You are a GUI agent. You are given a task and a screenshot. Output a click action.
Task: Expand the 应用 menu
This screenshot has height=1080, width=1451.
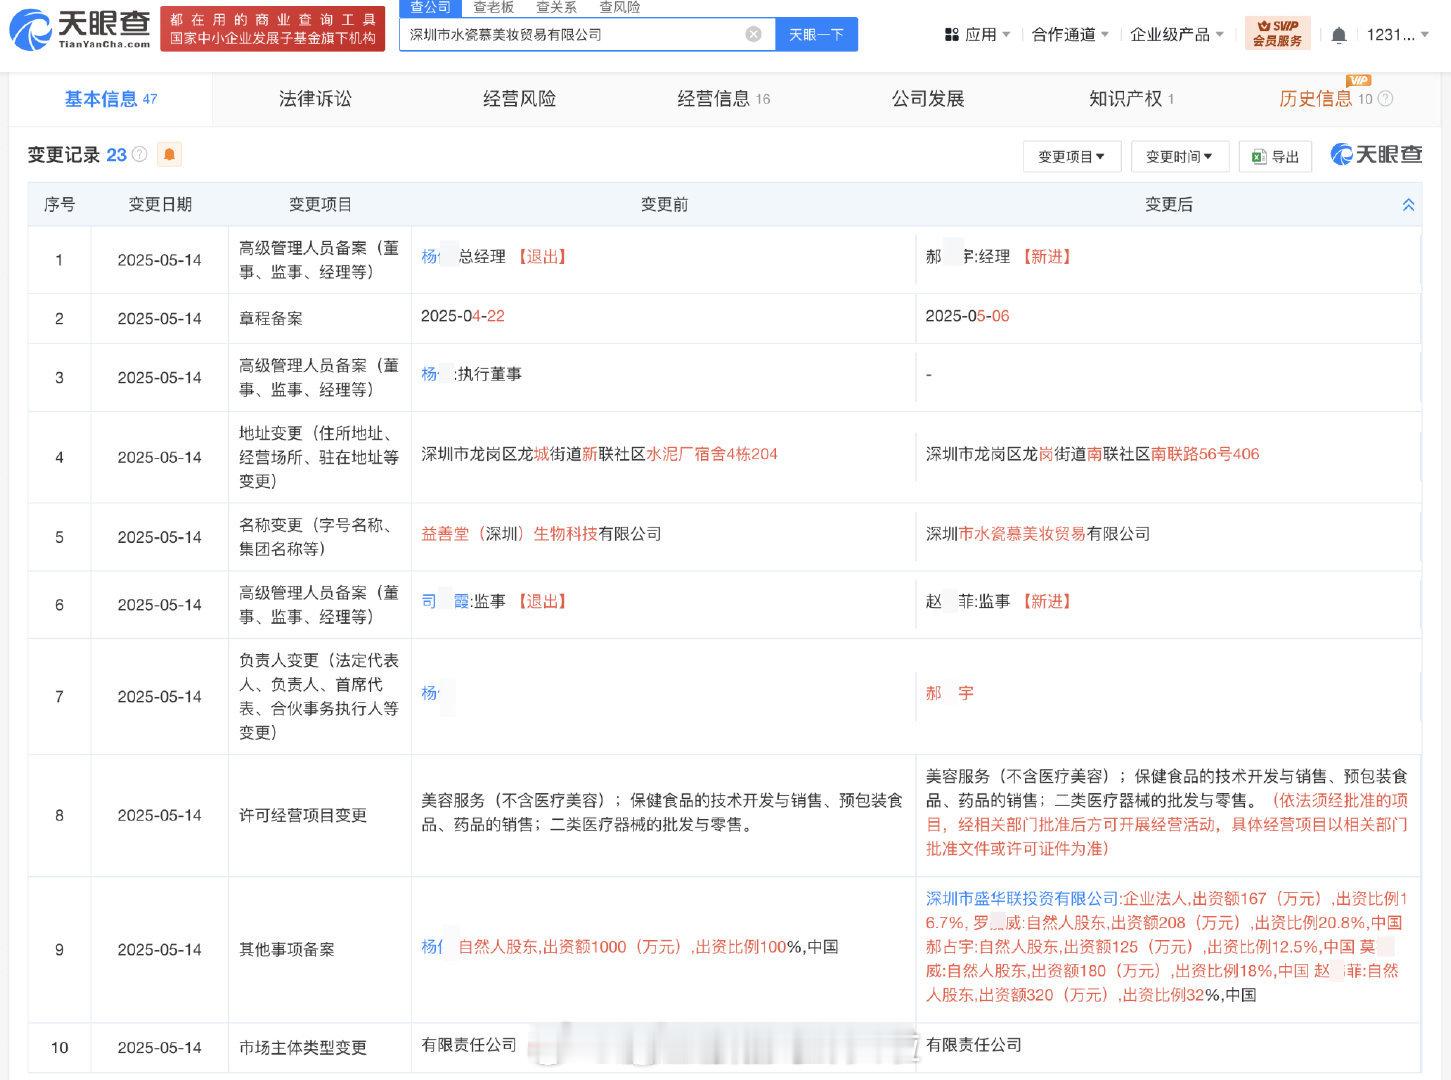(x=978, y=35)
